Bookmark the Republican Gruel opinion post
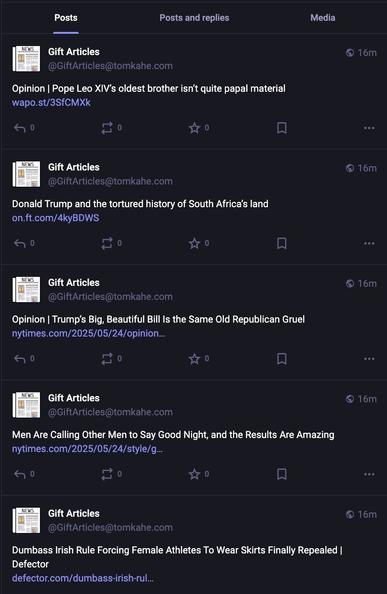This screenshot has height=594, width=387. [282, 359]
